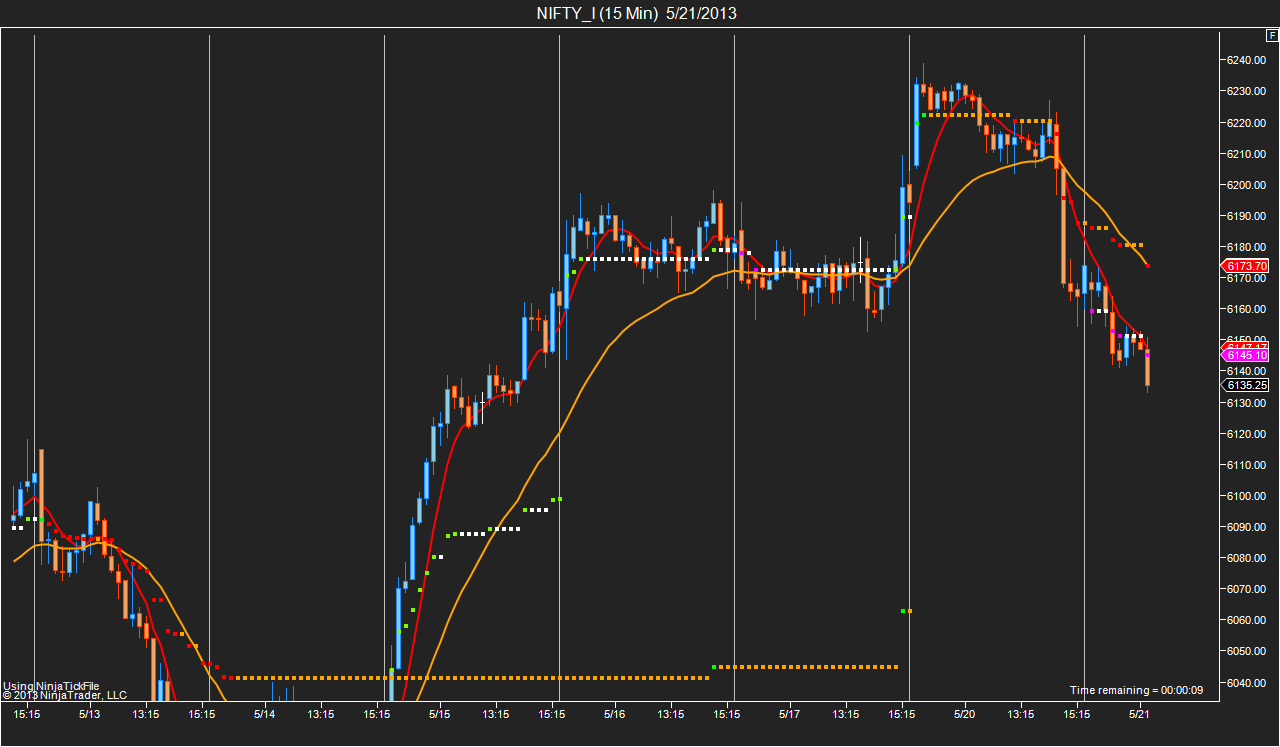This screenshot has width=1280, height=747.
Task: Click the 5/13 date on time axis
Action: point(89,715)
